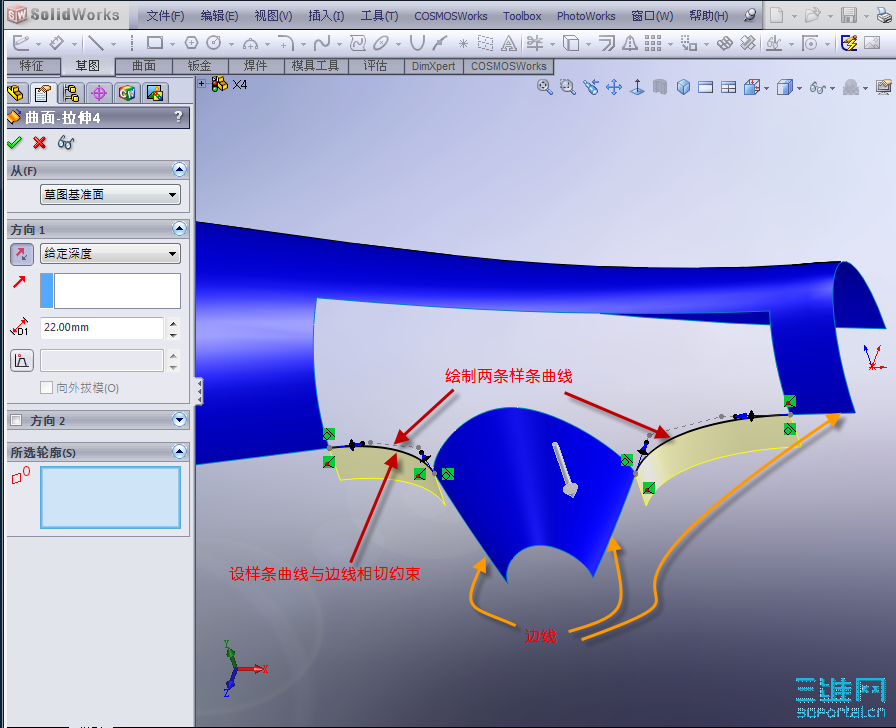Expand the 方向 2 section

pos(179,420)
